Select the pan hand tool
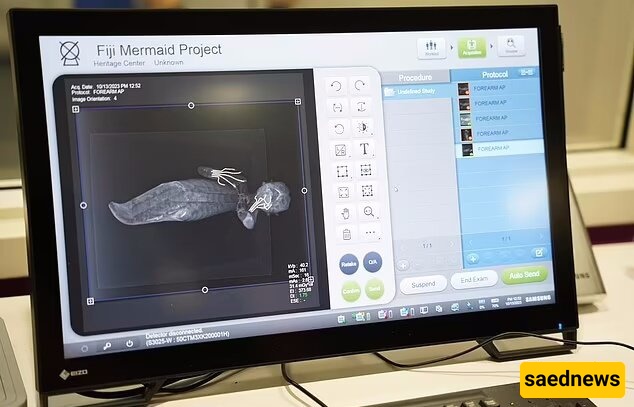 click(x=345, y=213)
